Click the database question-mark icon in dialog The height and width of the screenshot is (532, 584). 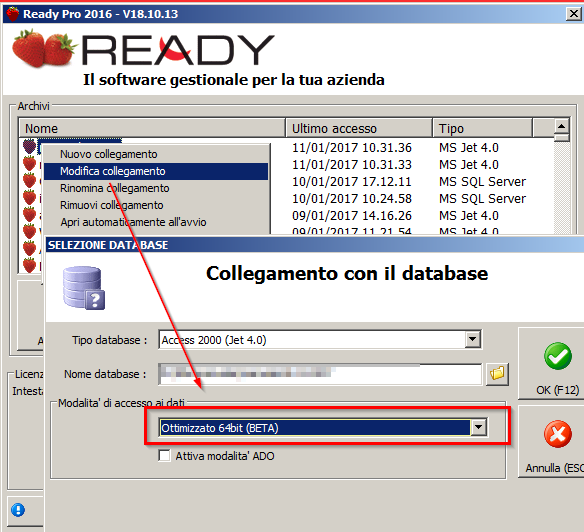pyautogui.click(x=84, y=288)
